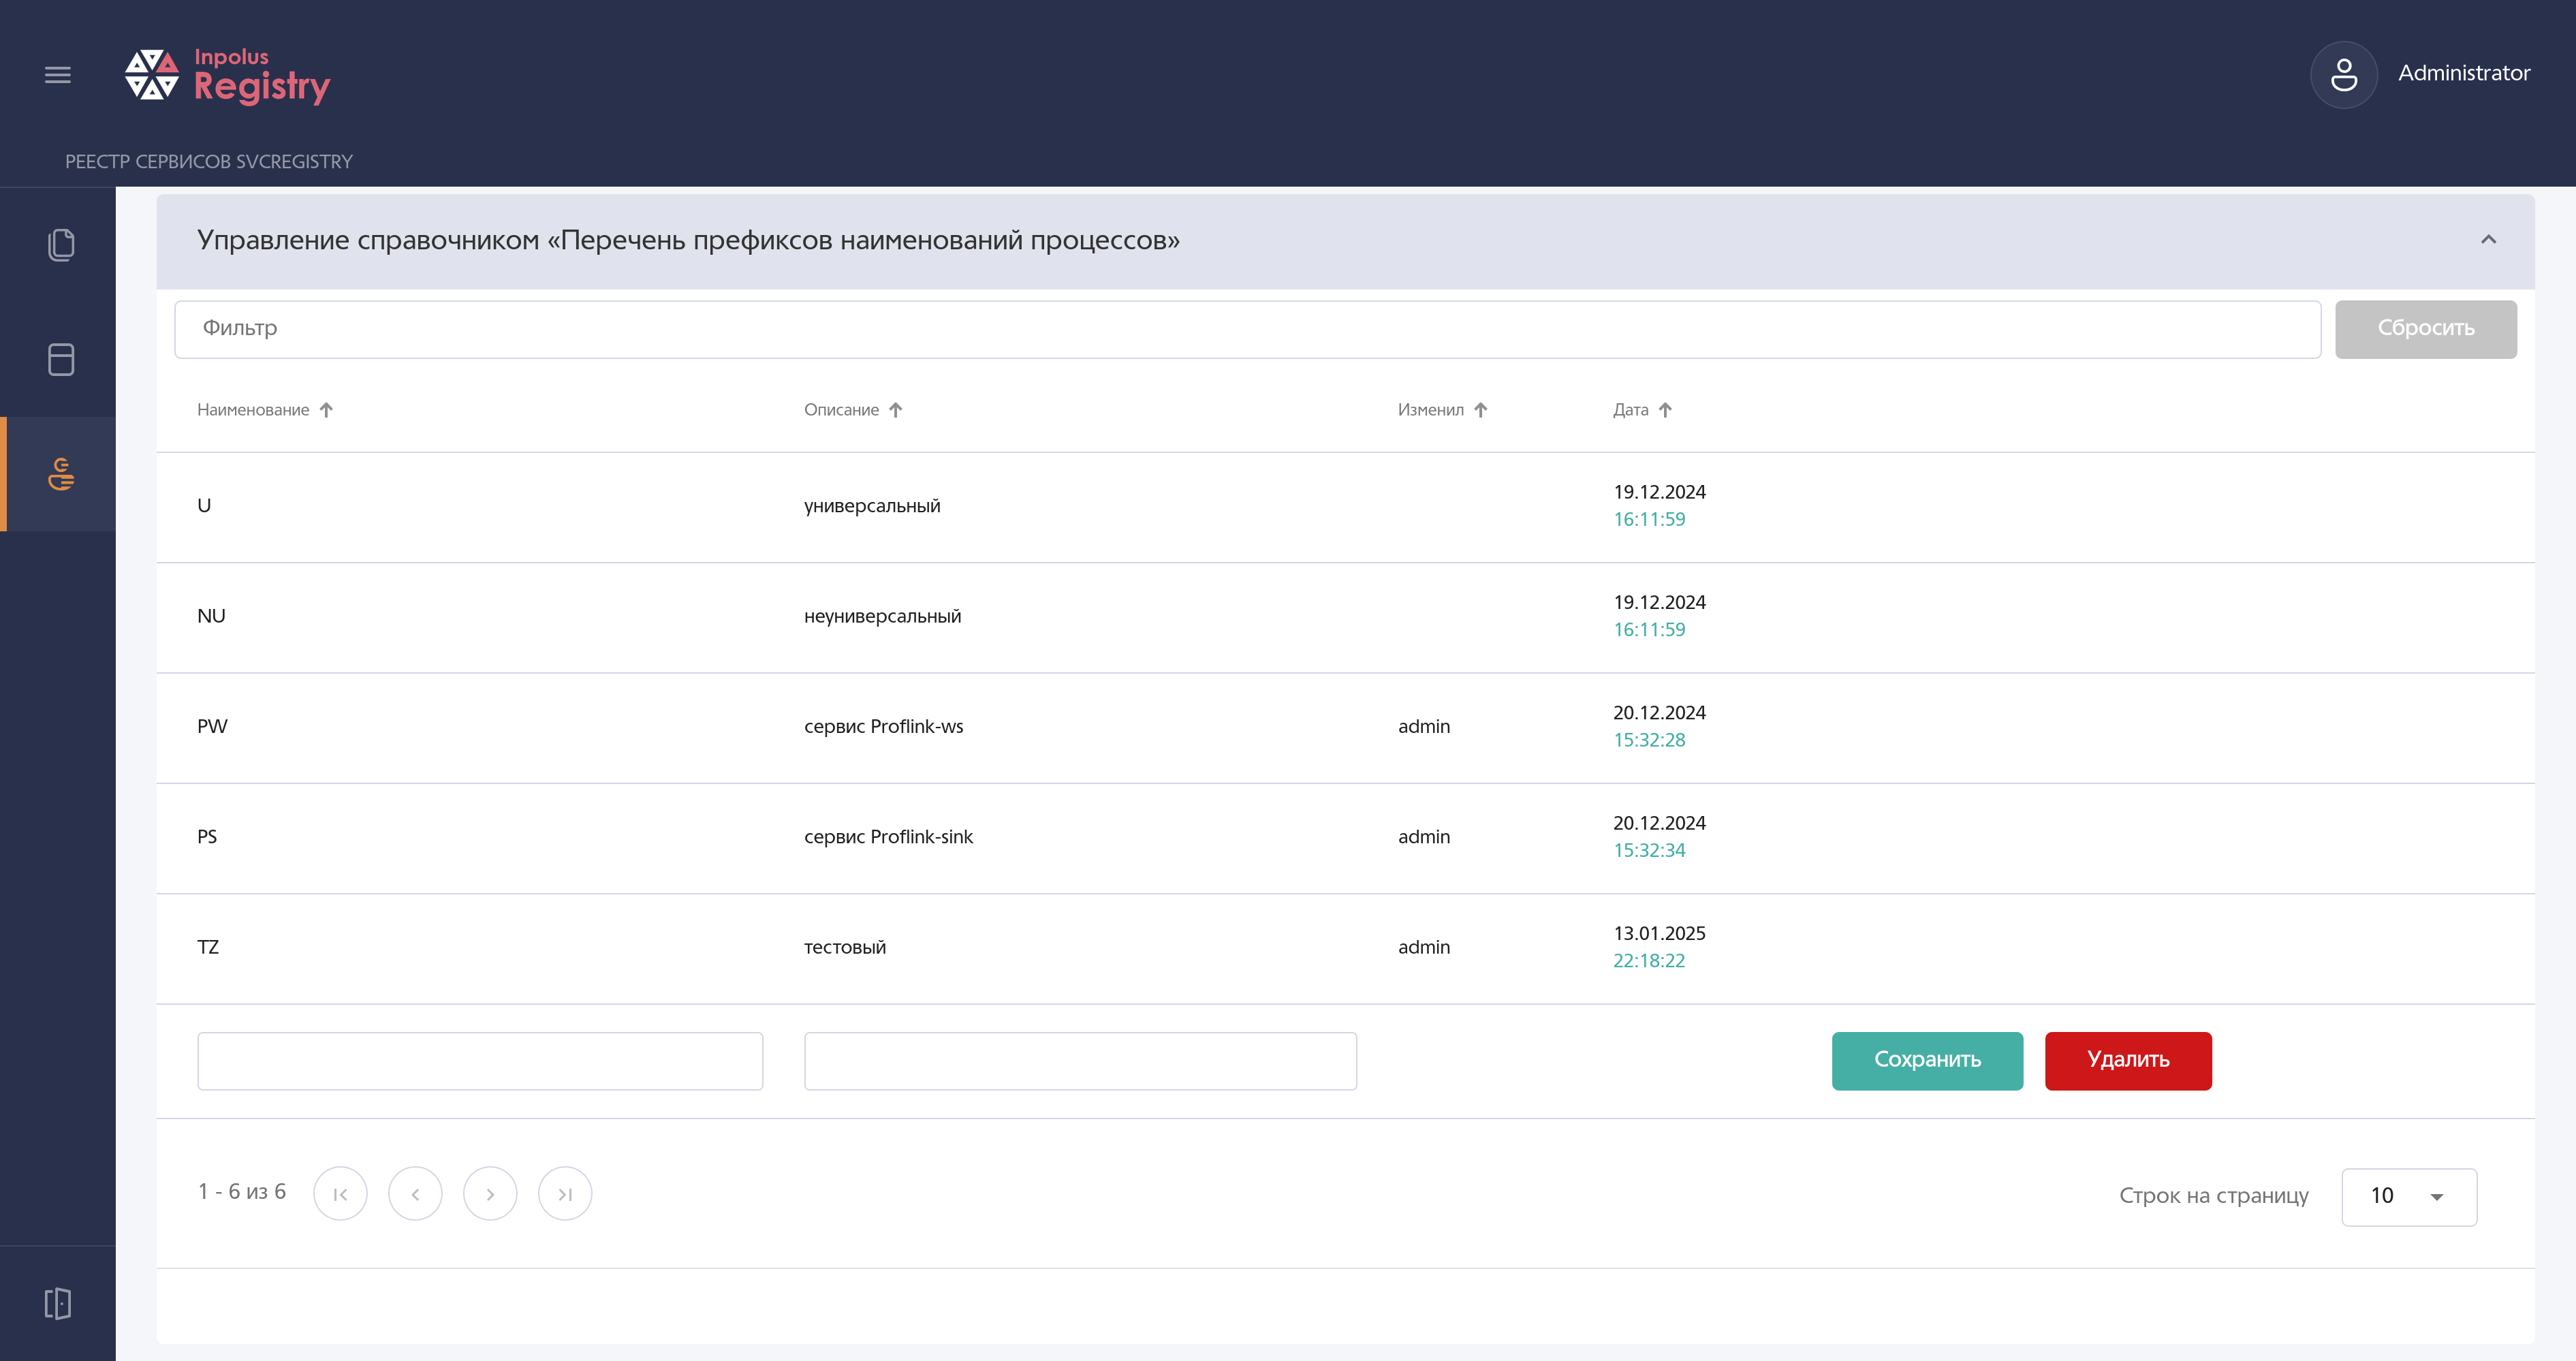Focus the new description input field
Screen dimensions: 2576x1361
1080,1061
